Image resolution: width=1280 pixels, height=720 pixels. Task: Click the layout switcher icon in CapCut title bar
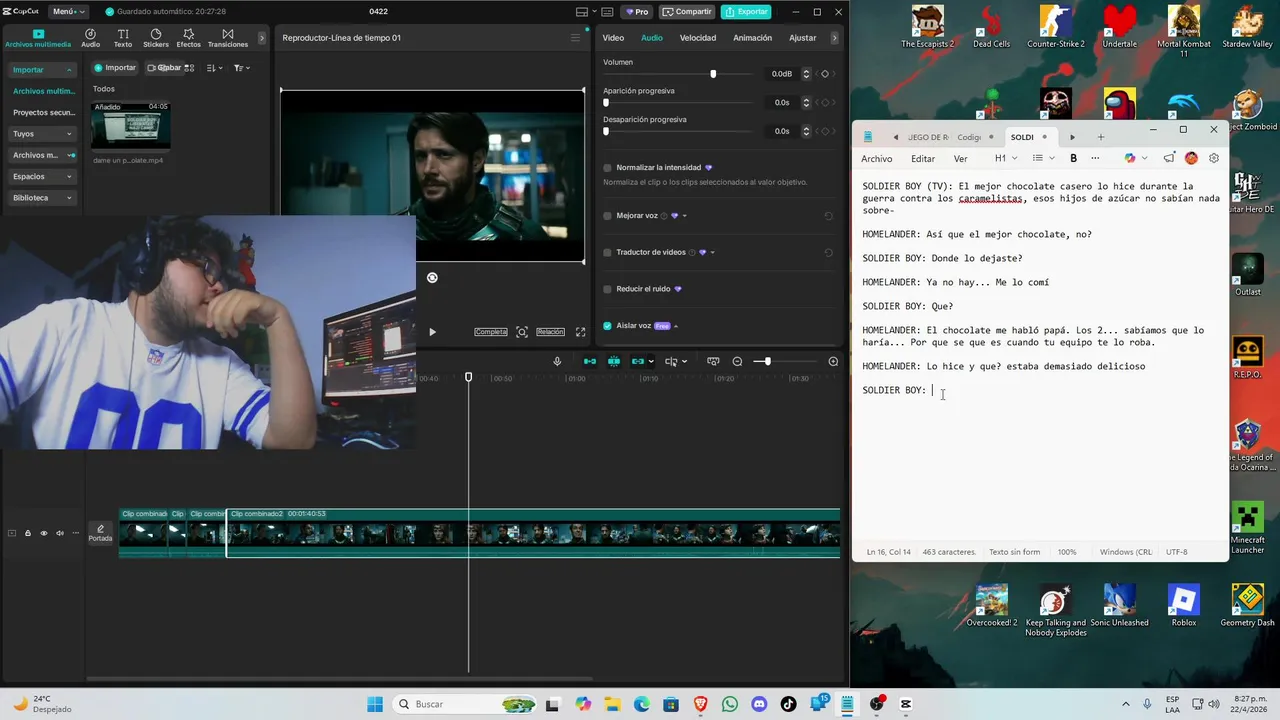(582, 12)
